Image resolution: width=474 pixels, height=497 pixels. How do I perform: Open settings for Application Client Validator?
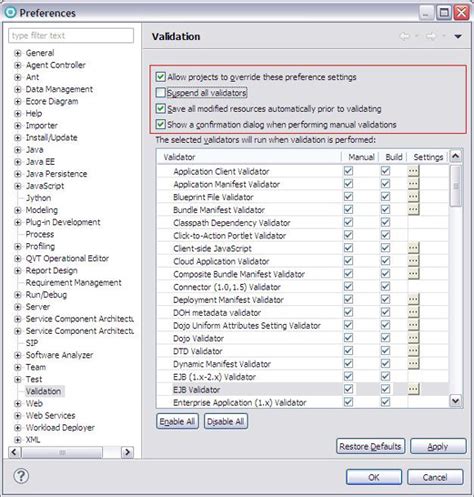[413, 171]
